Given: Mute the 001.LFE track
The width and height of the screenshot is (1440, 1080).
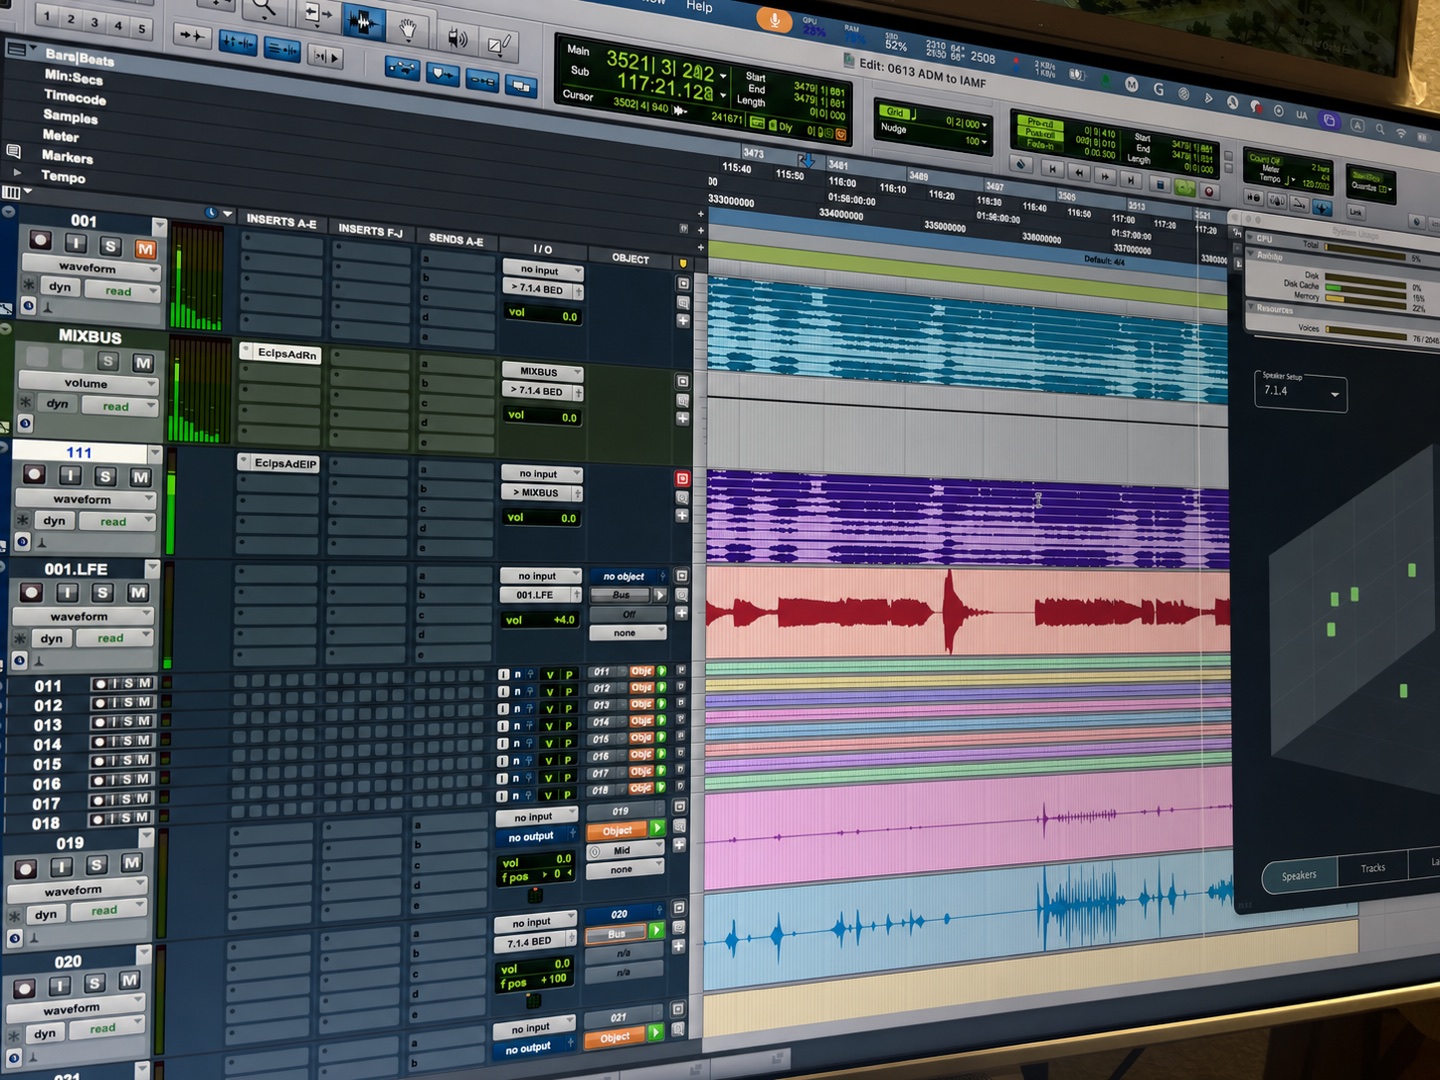Looking at the screenshot, I should [x=138, y=593].
